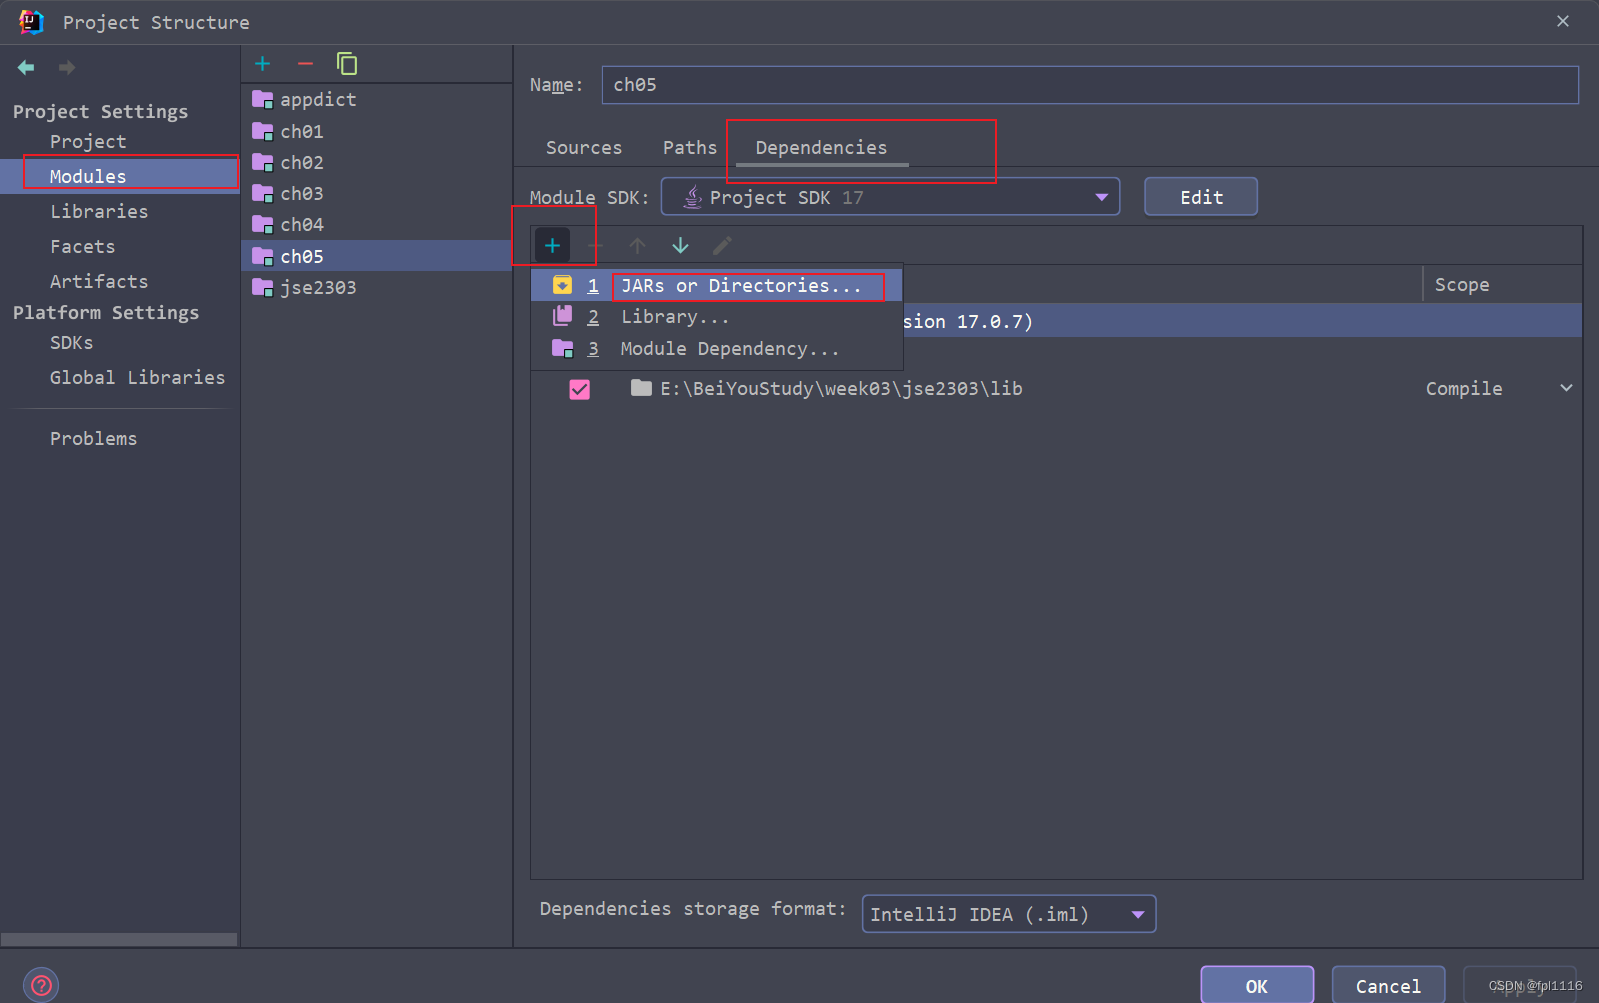Select the SDK version 17.0.7 row
This screenshot has height=1003, width=1599.
coord(1242,321)
